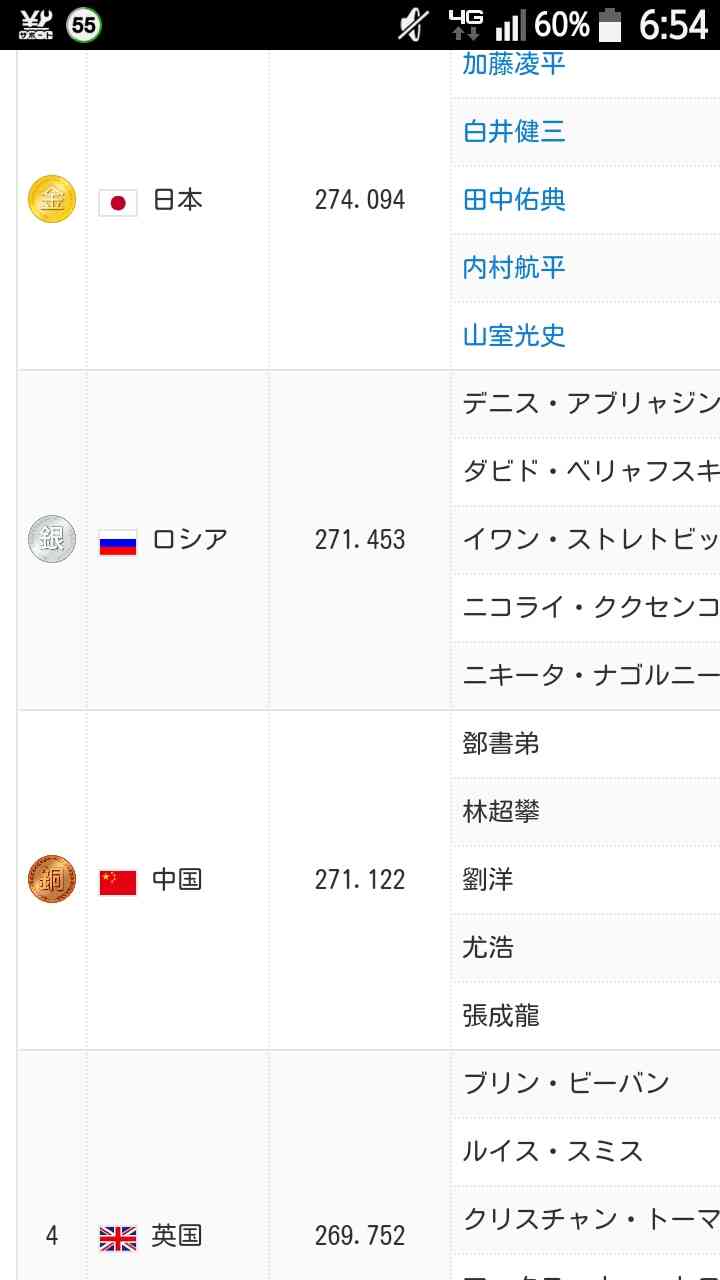Screen dimensions: 720x1280
Task: Open athlete link 加藤凌平
Action: (514, 64)
